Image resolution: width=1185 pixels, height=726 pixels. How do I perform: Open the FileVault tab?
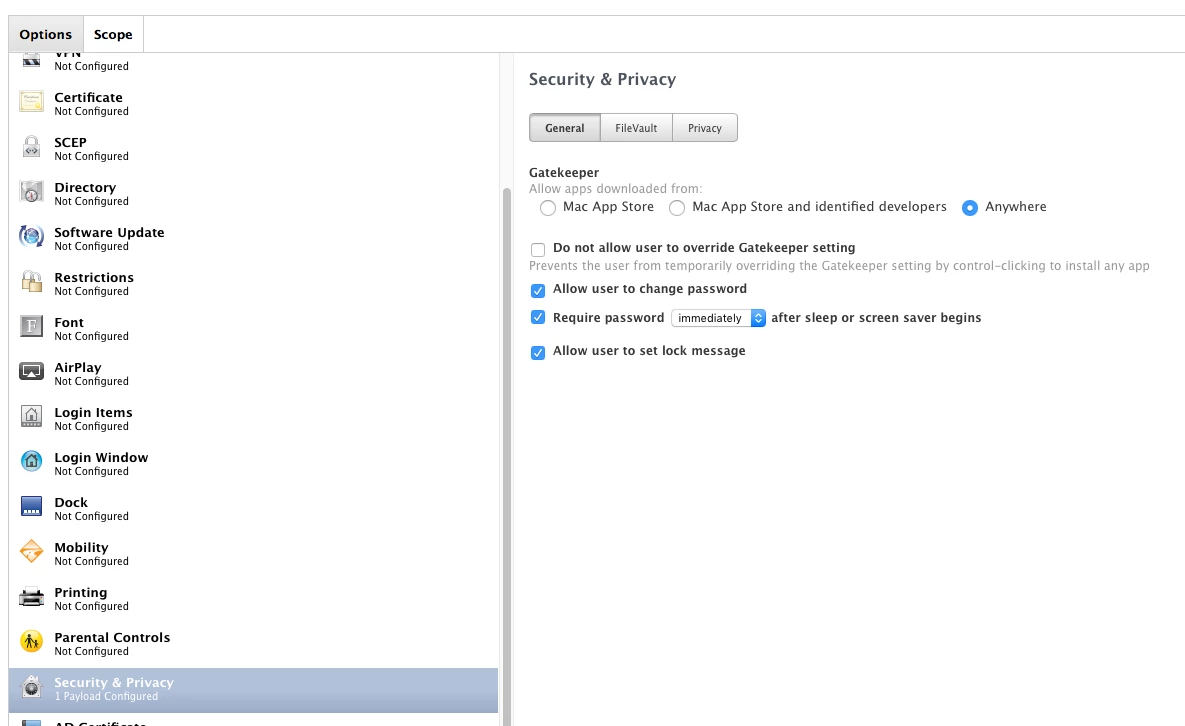pyautogui.click(x=636, y=128)
